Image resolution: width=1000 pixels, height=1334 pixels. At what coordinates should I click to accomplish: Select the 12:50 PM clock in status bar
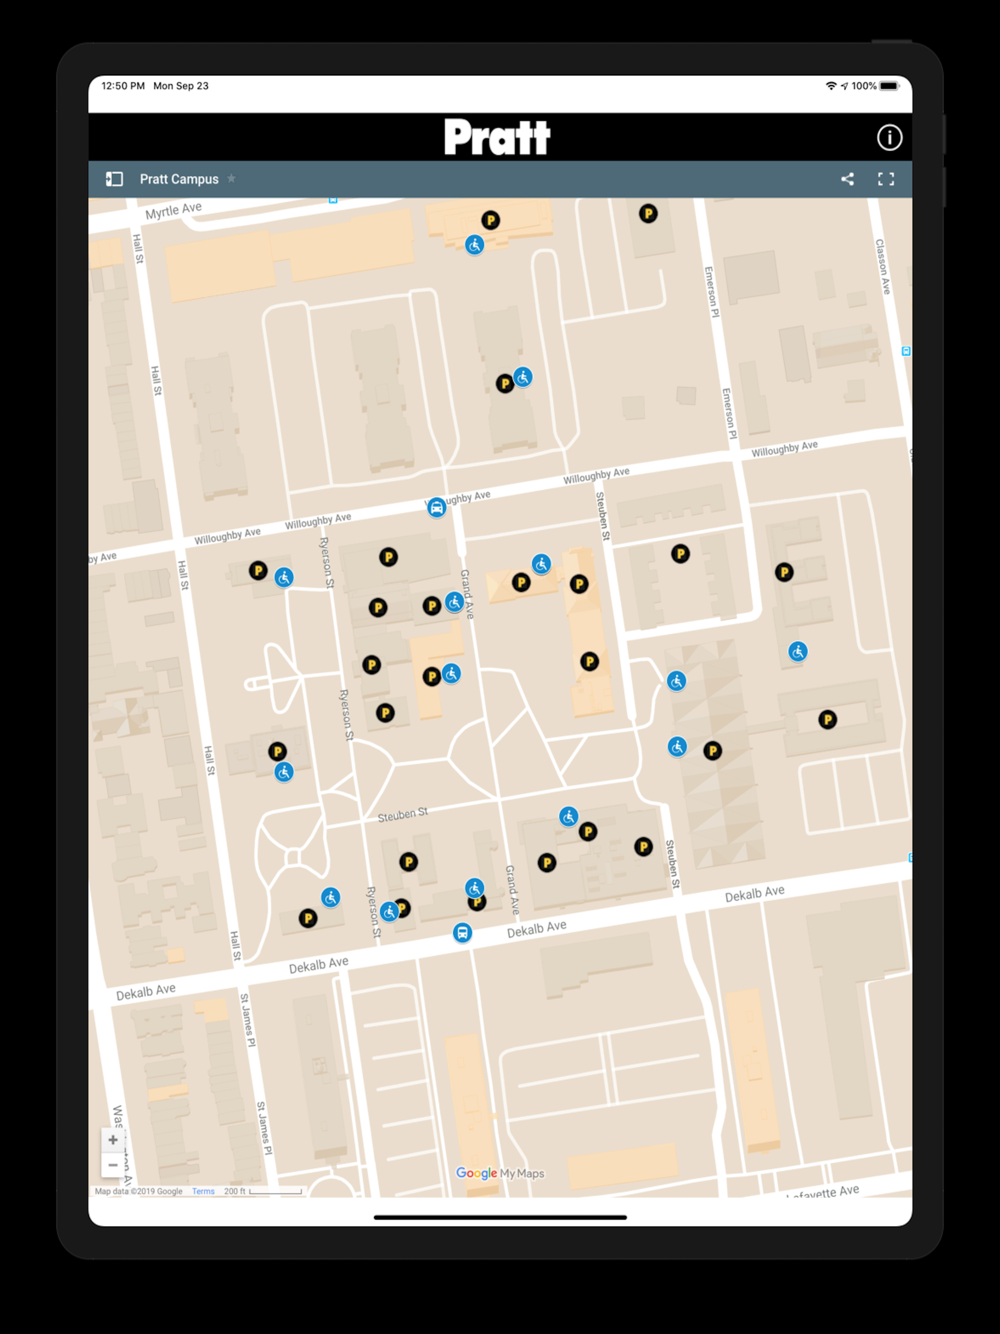coord(123,86)
